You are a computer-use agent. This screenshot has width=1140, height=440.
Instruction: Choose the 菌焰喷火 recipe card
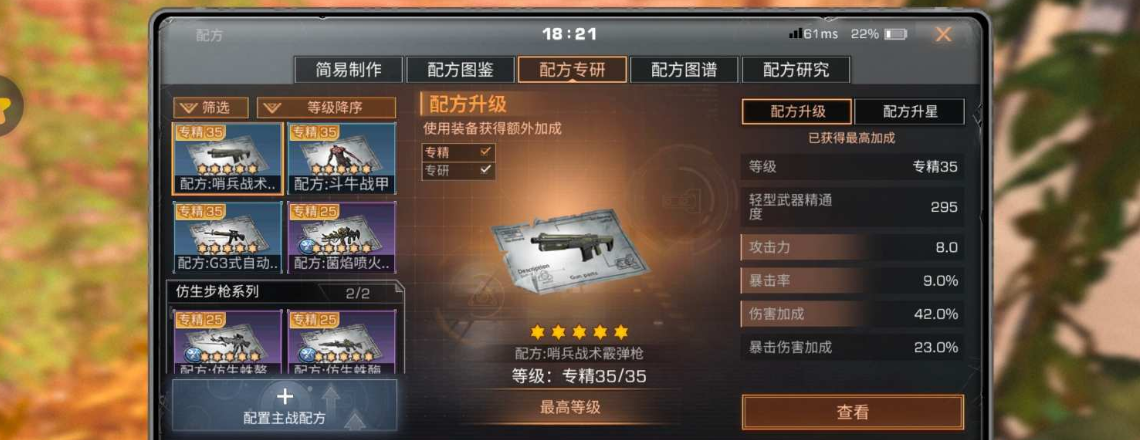(x=342, y=237)
